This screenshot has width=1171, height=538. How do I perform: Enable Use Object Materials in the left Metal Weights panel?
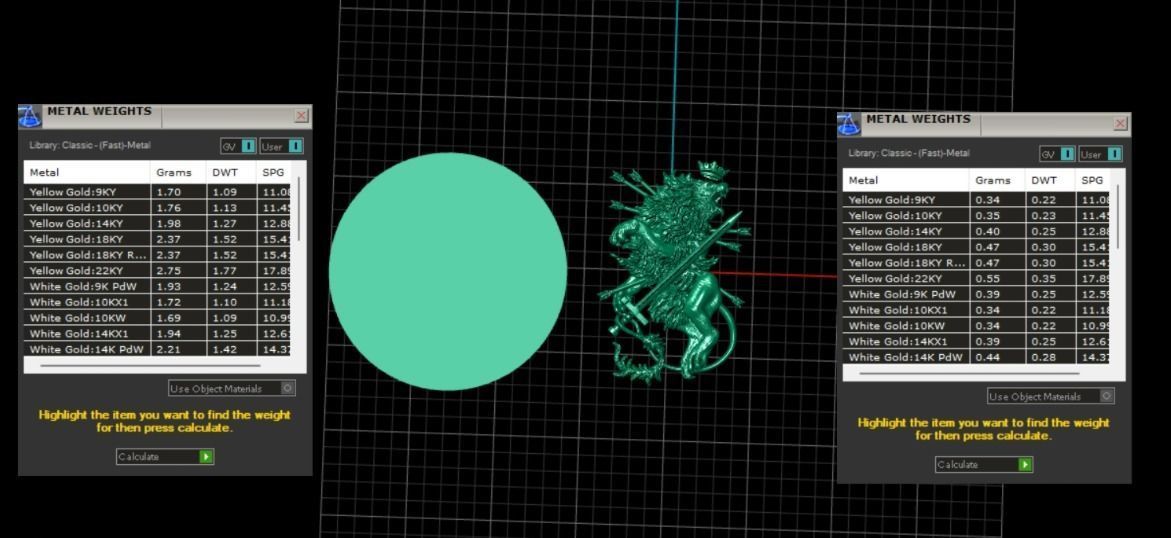232,389
